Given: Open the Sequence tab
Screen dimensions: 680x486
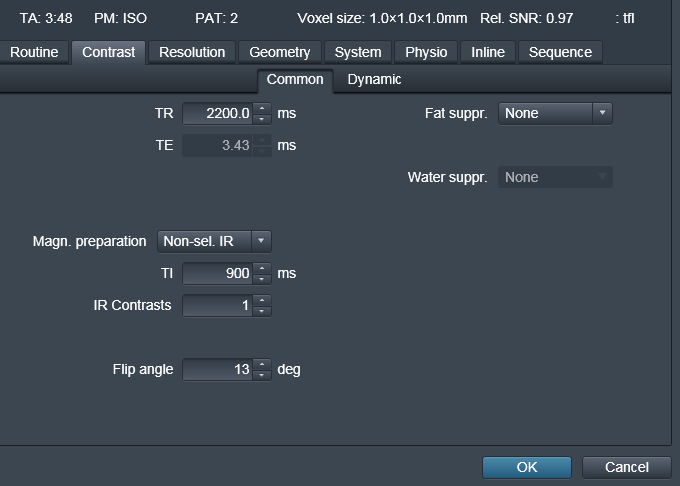Looking at the screenshot, I should (x=560, y=52).
